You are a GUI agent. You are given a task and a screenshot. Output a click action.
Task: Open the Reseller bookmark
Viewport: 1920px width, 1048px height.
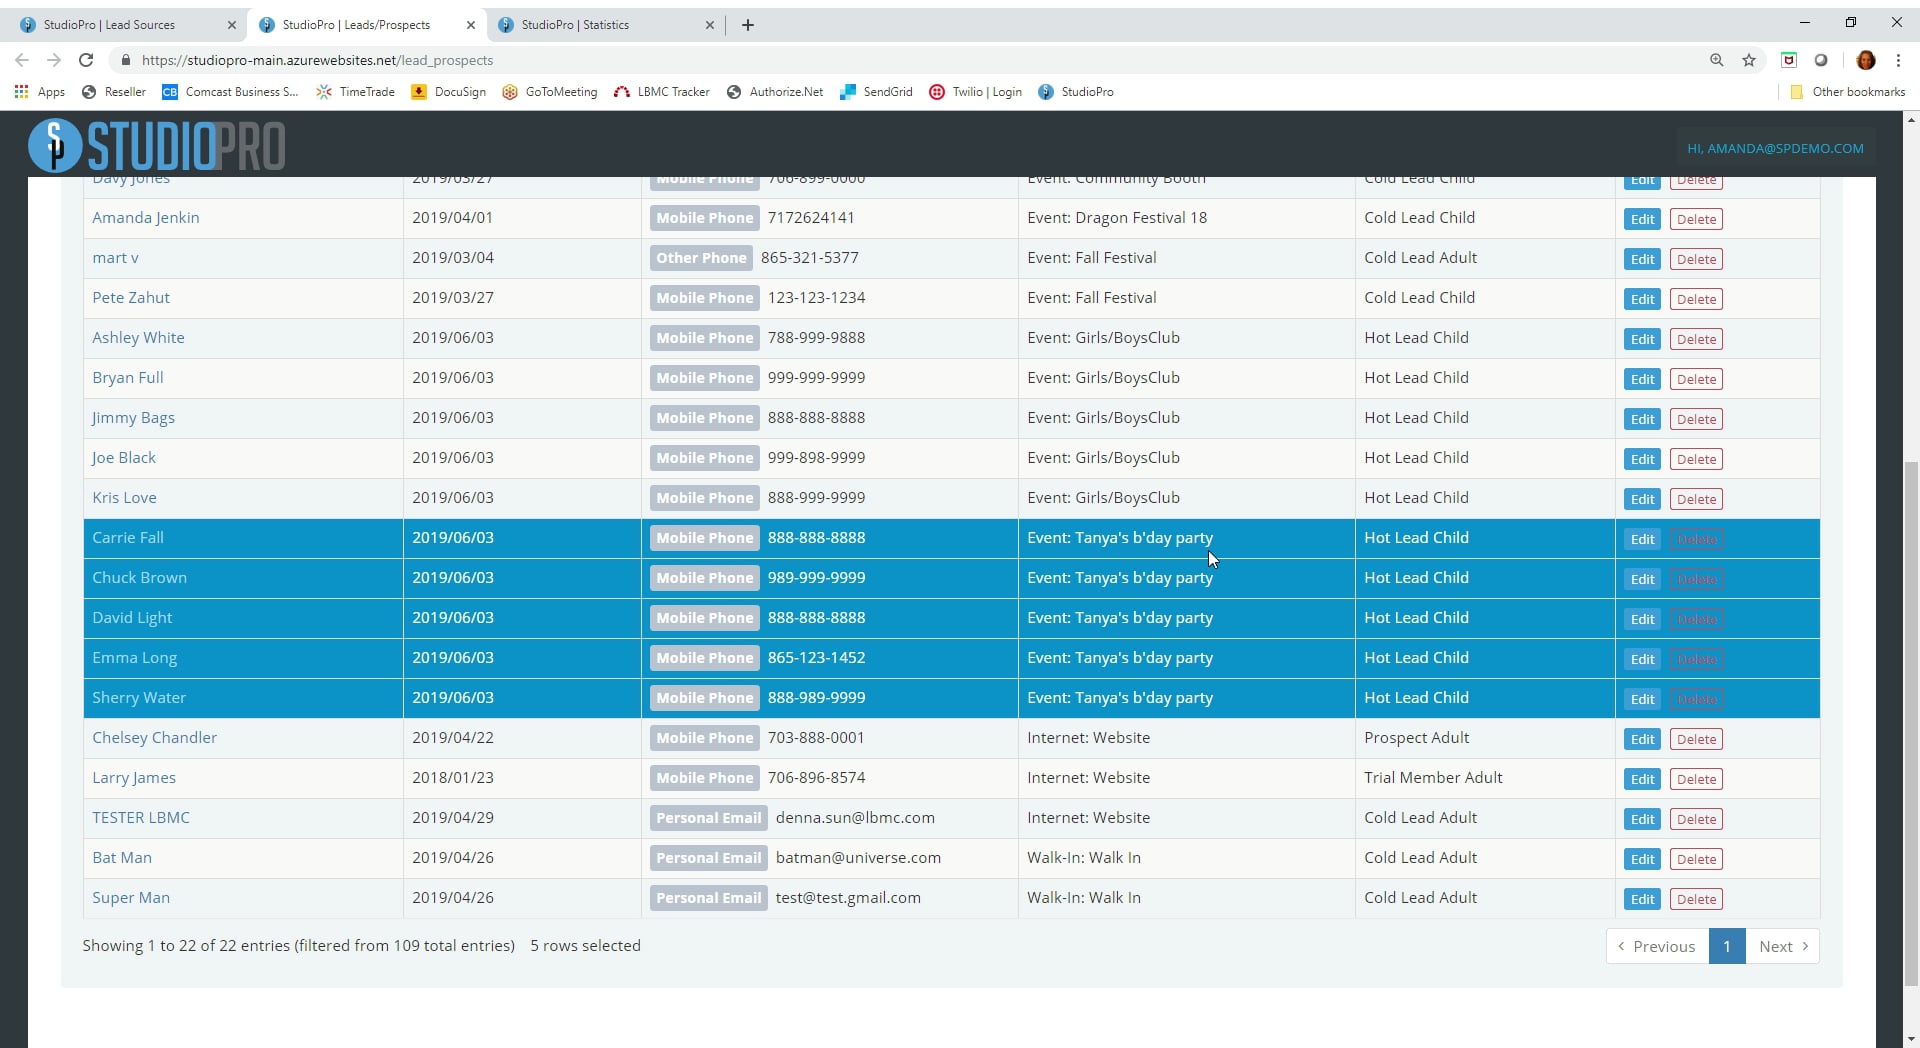pos(114,92)
